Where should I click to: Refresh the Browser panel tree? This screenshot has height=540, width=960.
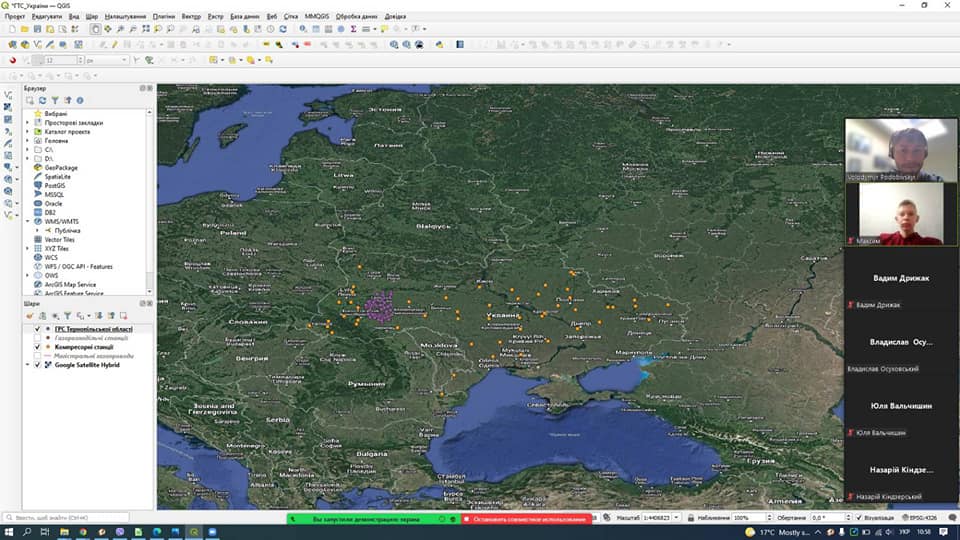click(x=42, y=100)
